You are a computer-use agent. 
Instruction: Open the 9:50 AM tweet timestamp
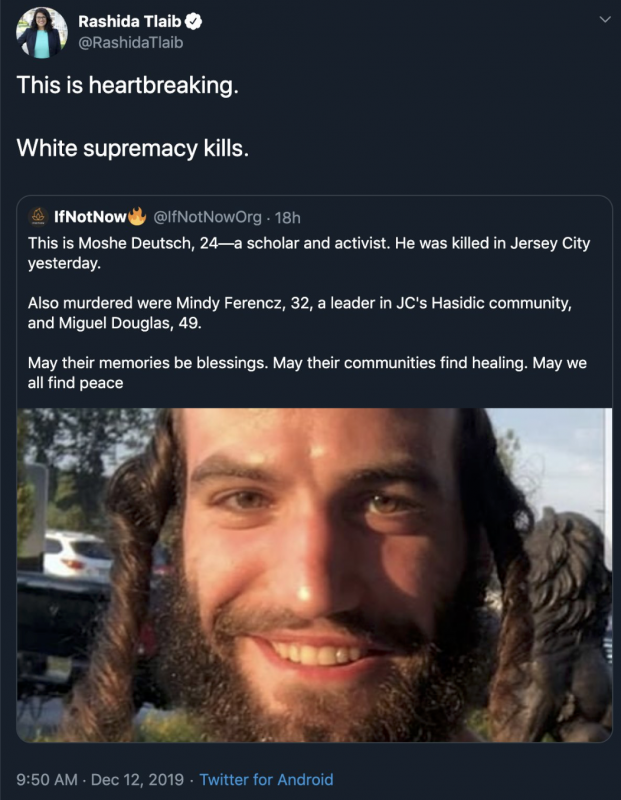[x=47, y=780]
